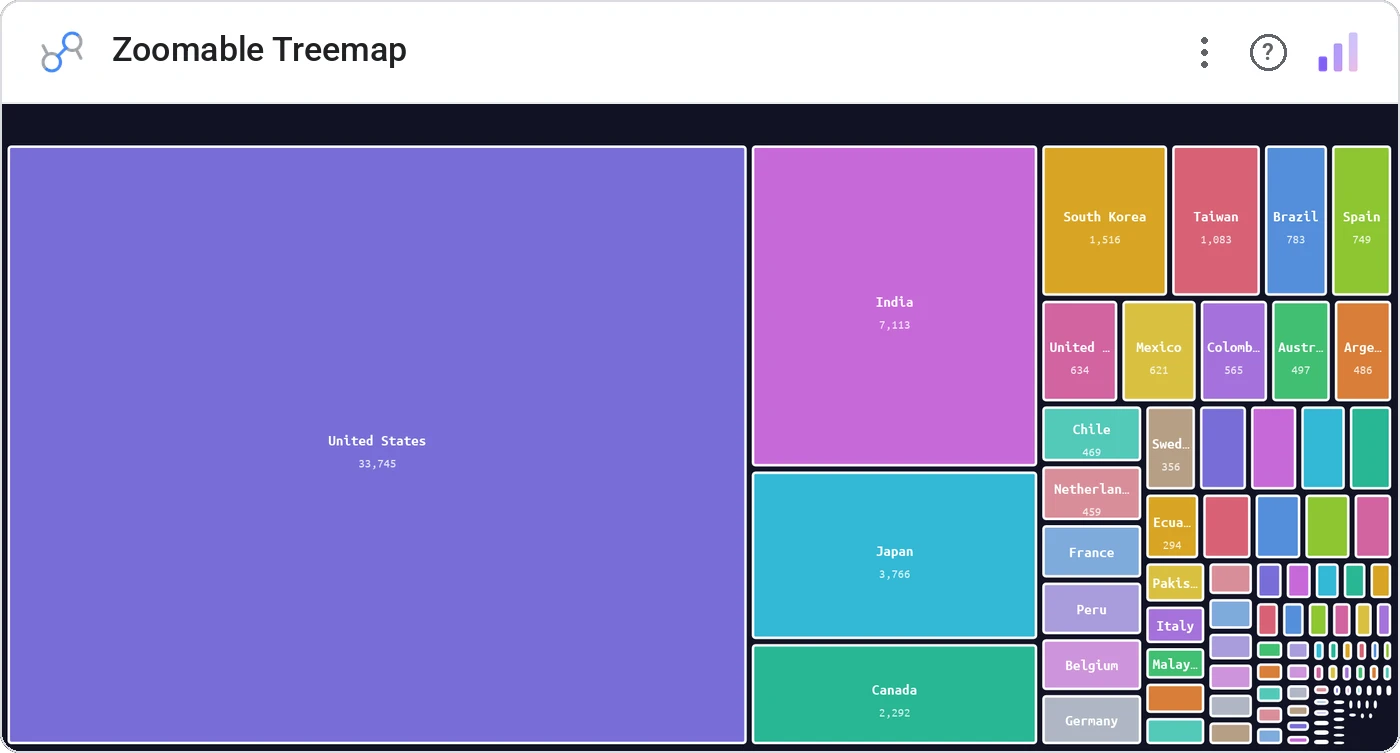1400x753 pixels.
Task: Zoom into the United States tile
Action: (377, 445)
